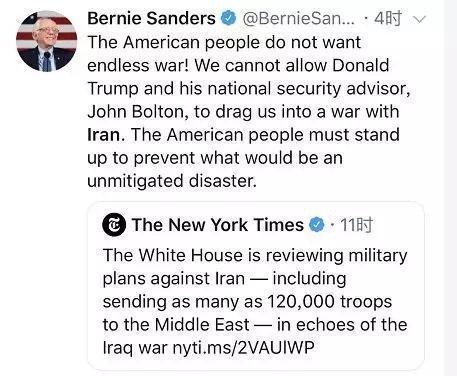Click the Bernie Sanders display name
This screenshot has width=457, height=376.
point(151,18)
